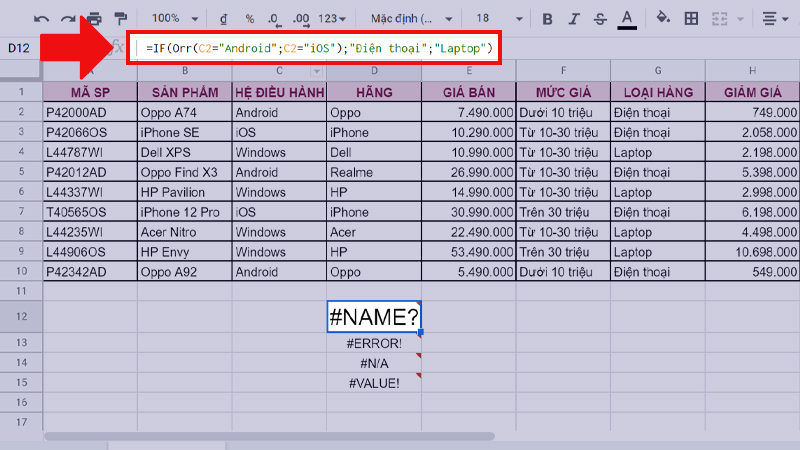The height and width of the screenshot is (450, 800).
Task: Open the 123 number format dropdown
Action: point(332,19)
